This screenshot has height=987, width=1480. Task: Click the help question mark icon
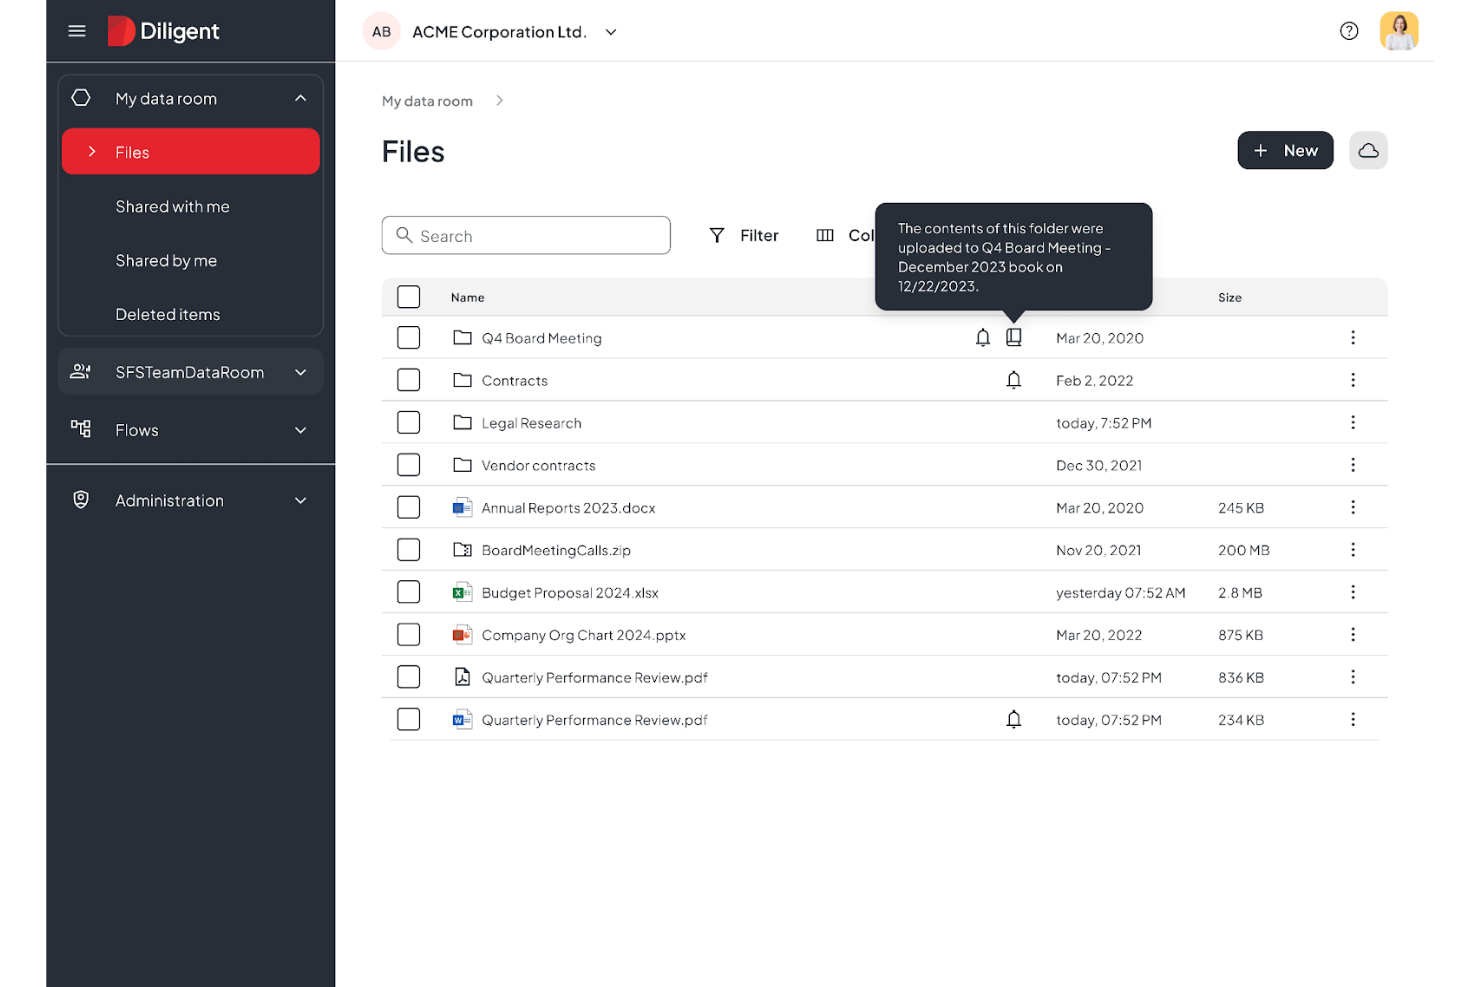(x=1349, y=31)
